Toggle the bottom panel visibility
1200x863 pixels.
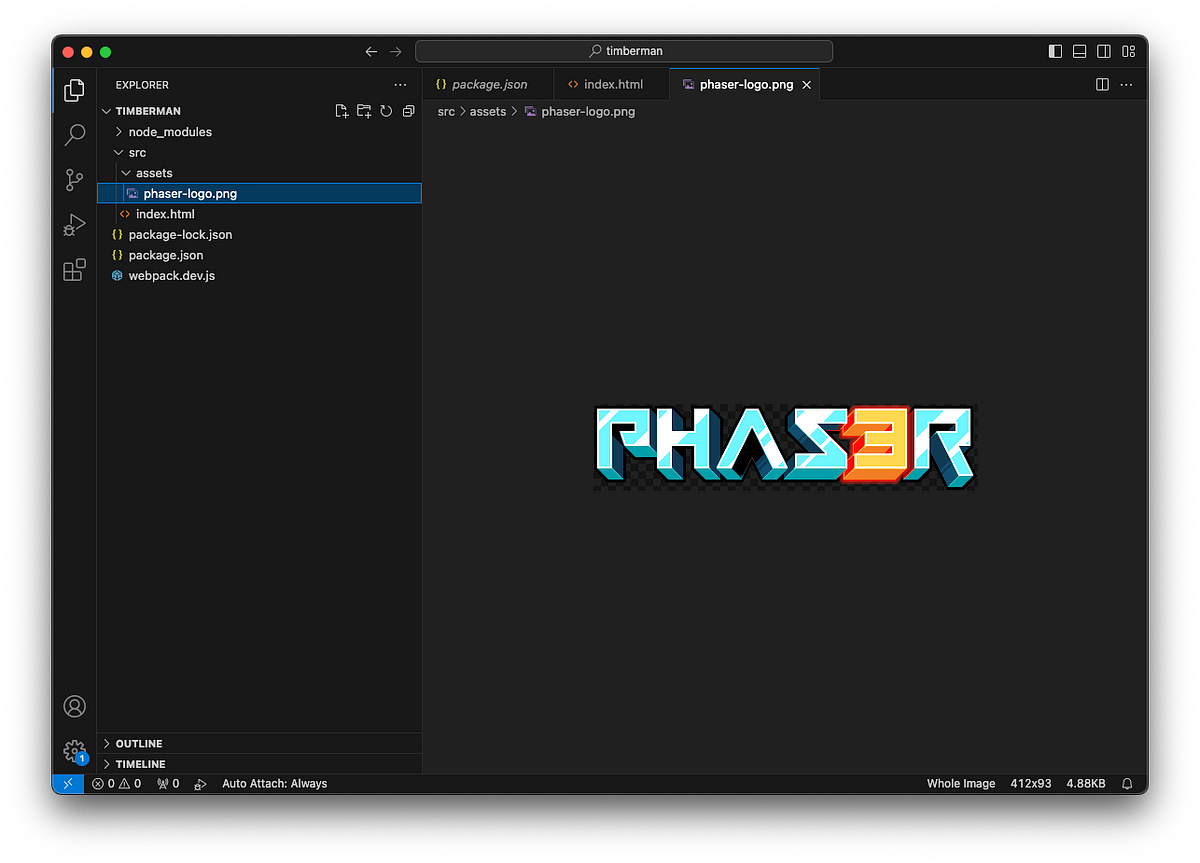click(x=1079, y=51)
